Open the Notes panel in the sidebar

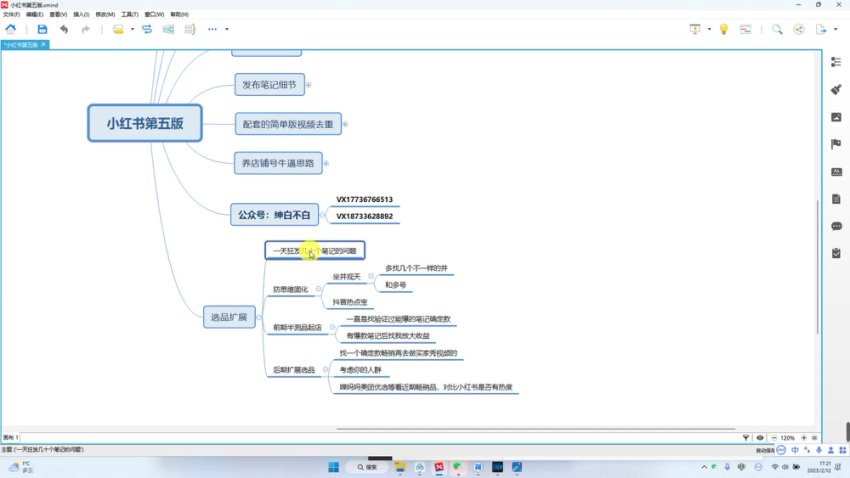click(836, 199)
